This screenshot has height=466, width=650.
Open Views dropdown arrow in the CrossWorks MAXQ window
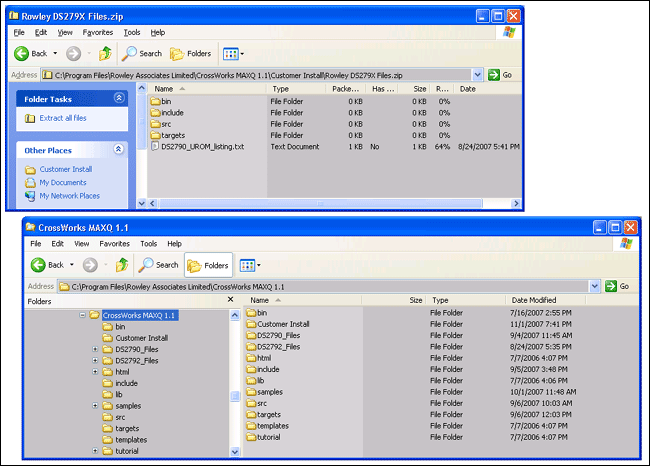coord(259,265)
